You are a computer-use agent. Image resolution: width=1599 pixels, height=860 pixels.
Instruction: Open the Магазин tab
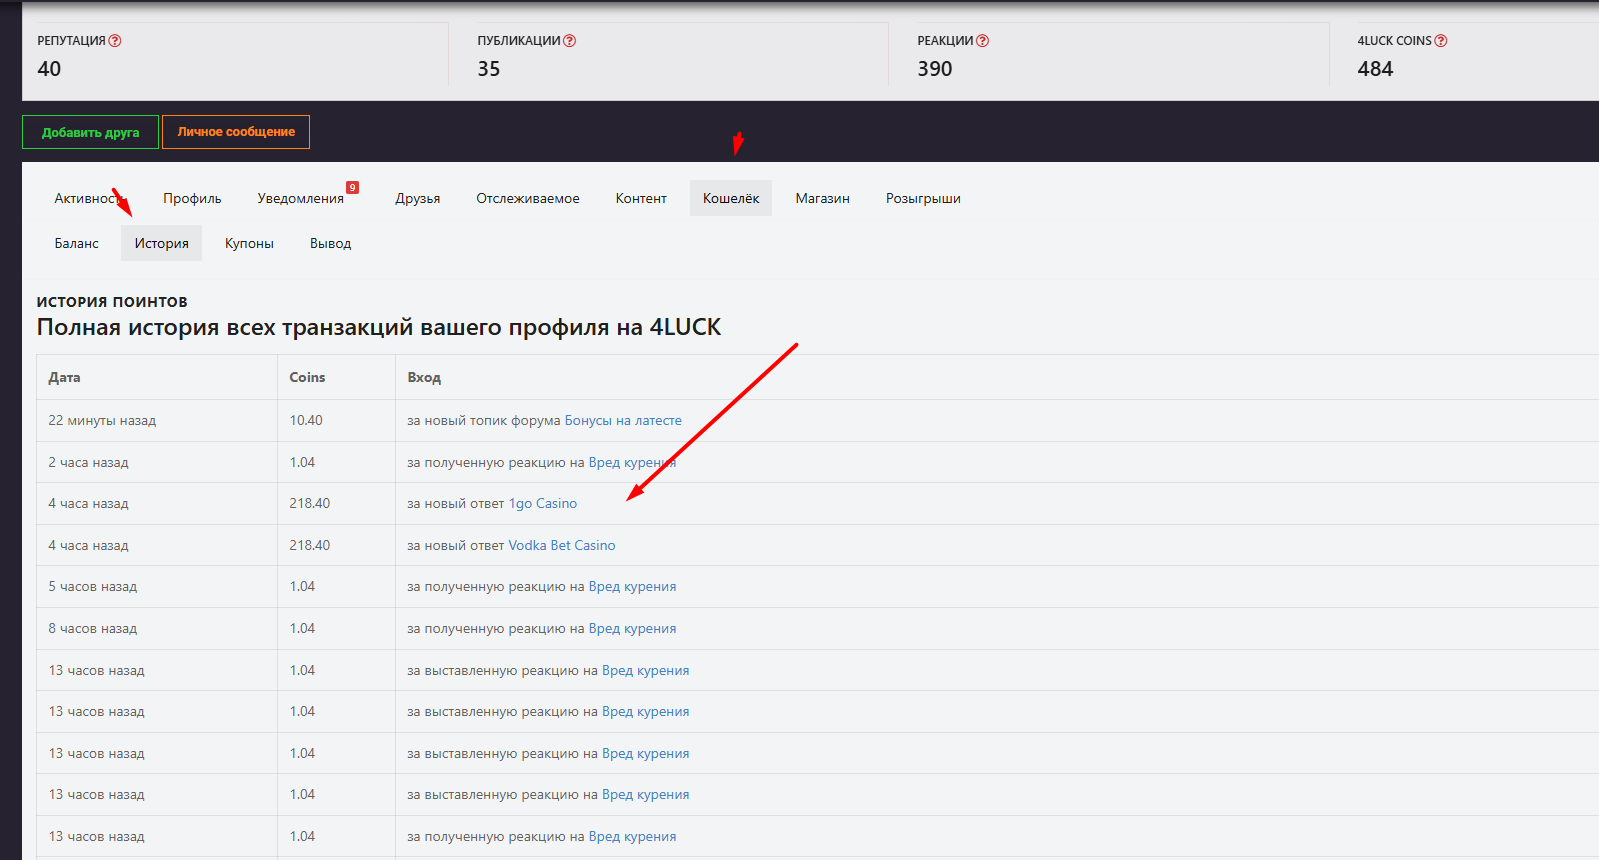point(822,199)
